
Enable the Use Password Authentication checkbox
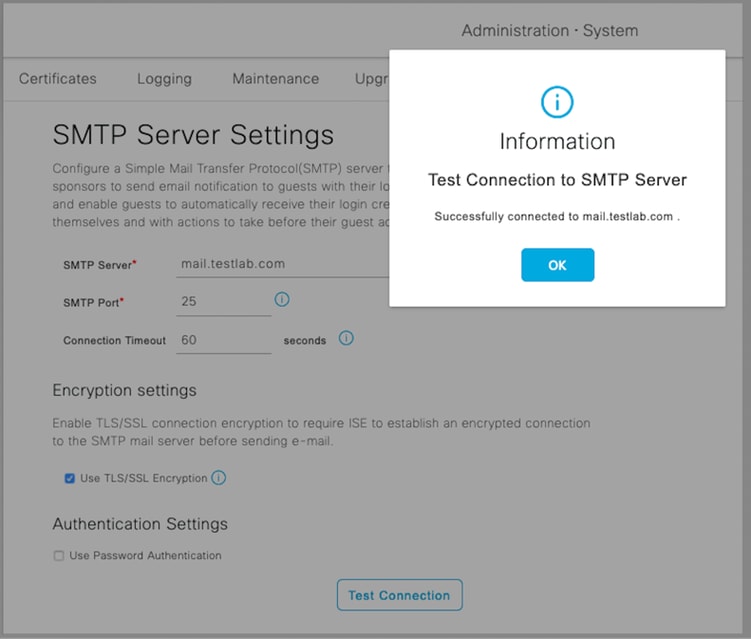click(x=58, y=556)
